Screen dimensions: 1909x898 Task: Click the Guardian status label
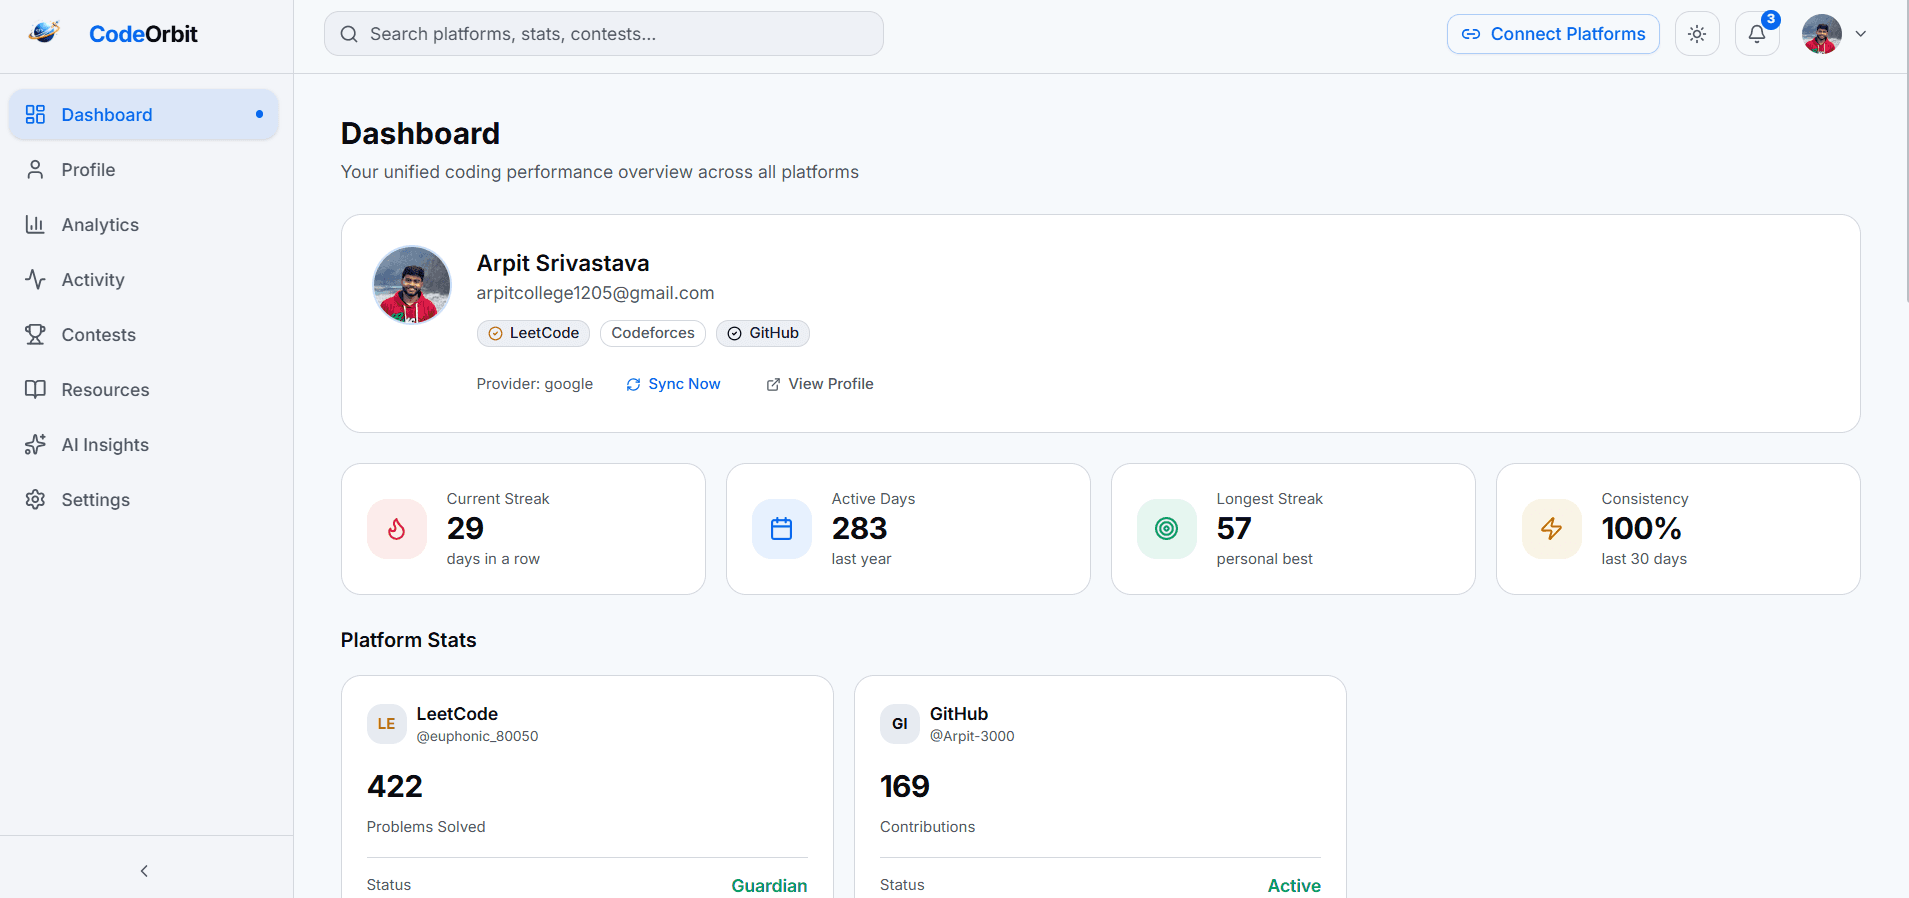(x=769, y=886)
